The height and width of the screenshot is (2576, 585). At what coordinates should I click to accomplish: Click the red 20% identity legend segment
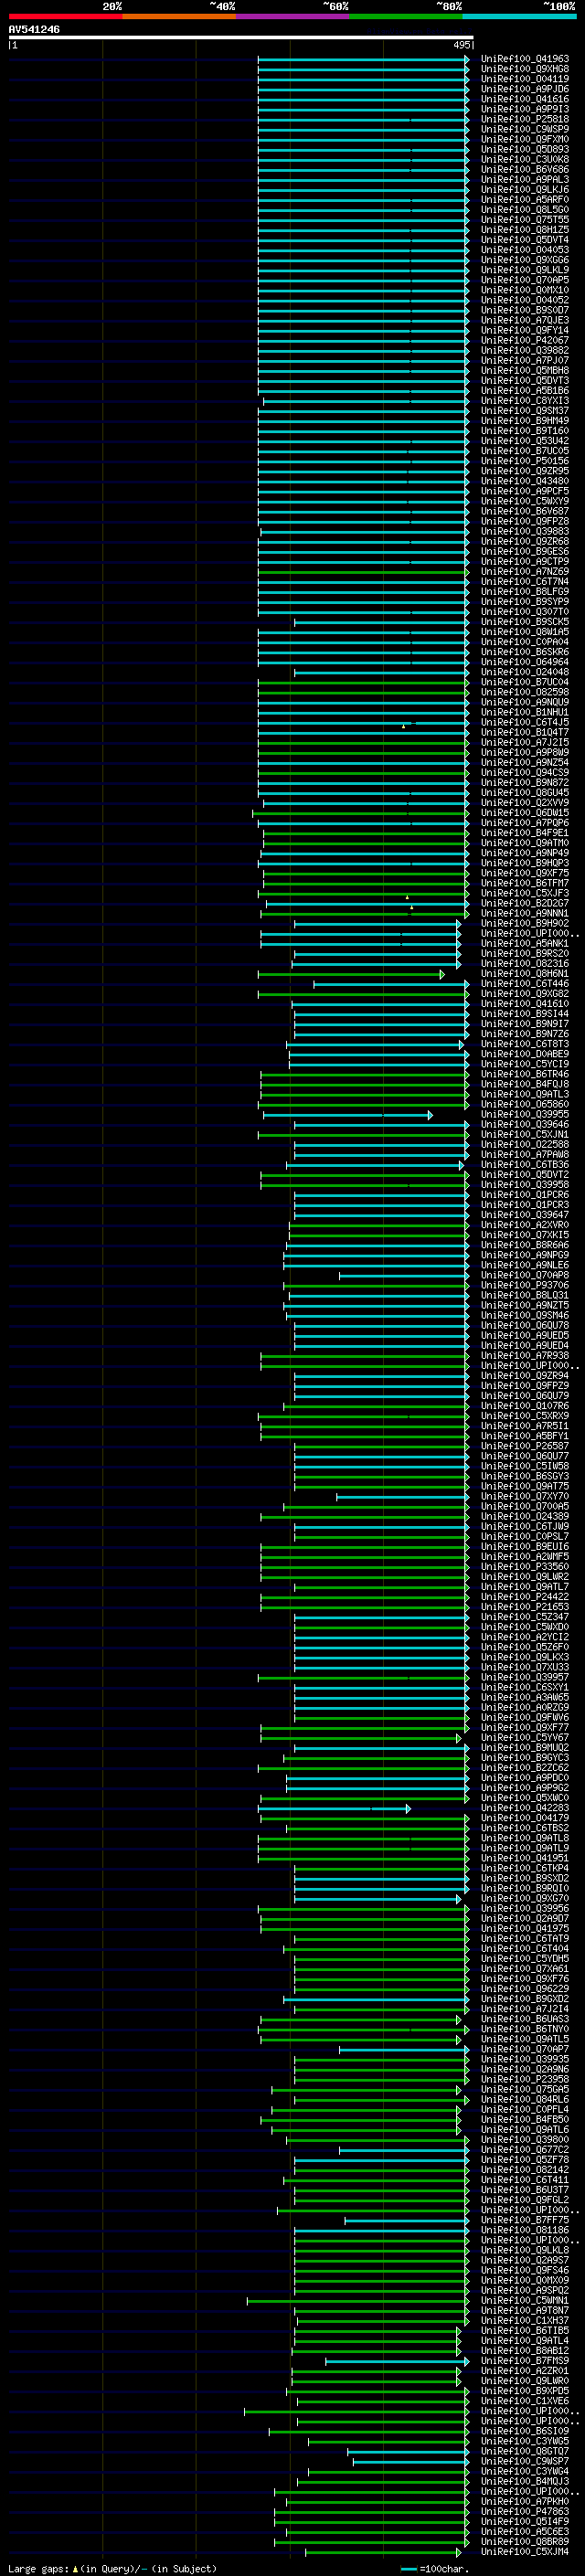(65, 16)
